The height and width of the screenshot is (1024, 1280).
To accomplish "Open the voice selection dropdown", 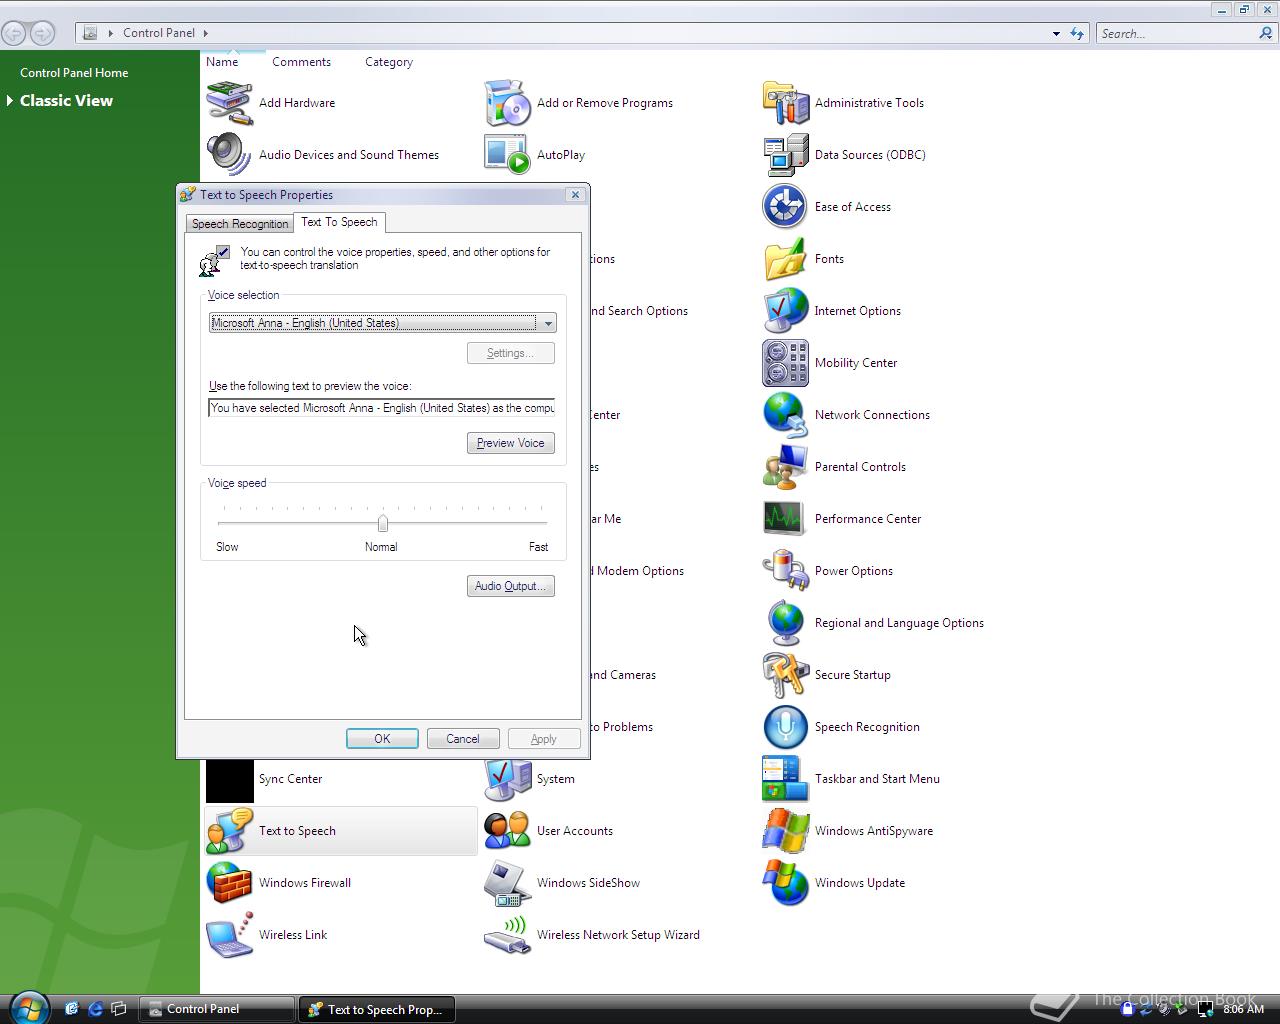I will (x=382, y=323).
